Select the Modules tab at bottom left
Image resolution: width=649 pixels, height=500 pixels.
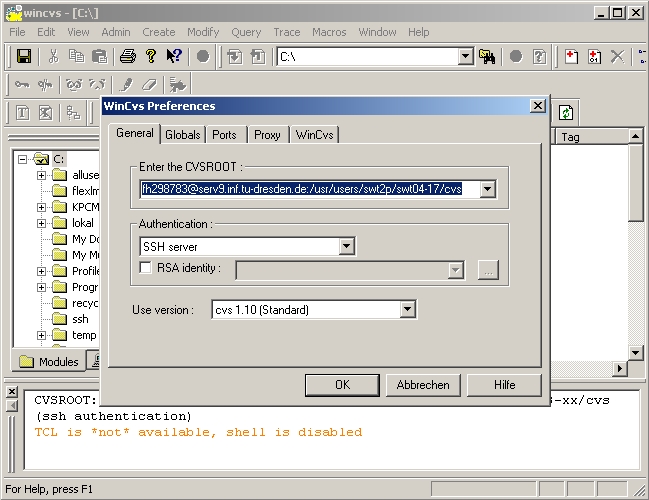[x=49, y=362]
